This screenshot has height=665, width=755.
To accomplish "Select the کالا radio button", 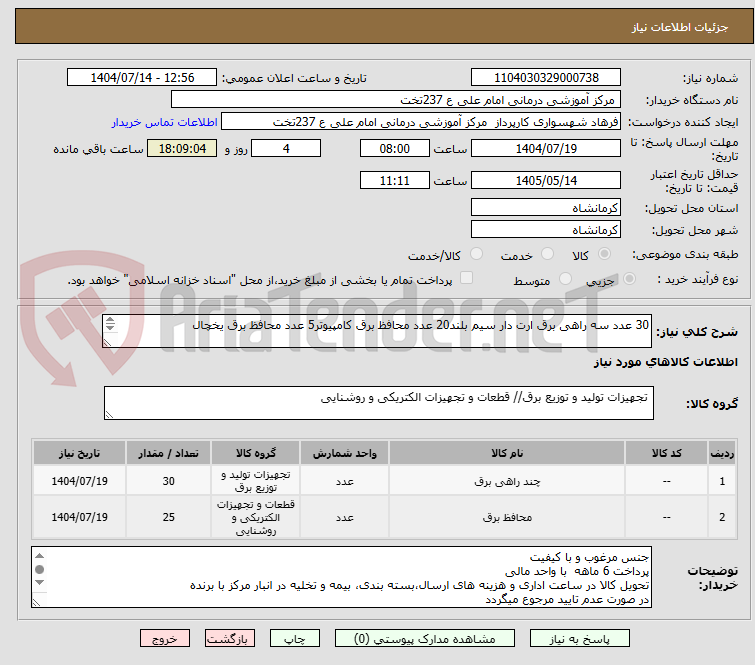I will coord(604,254).
